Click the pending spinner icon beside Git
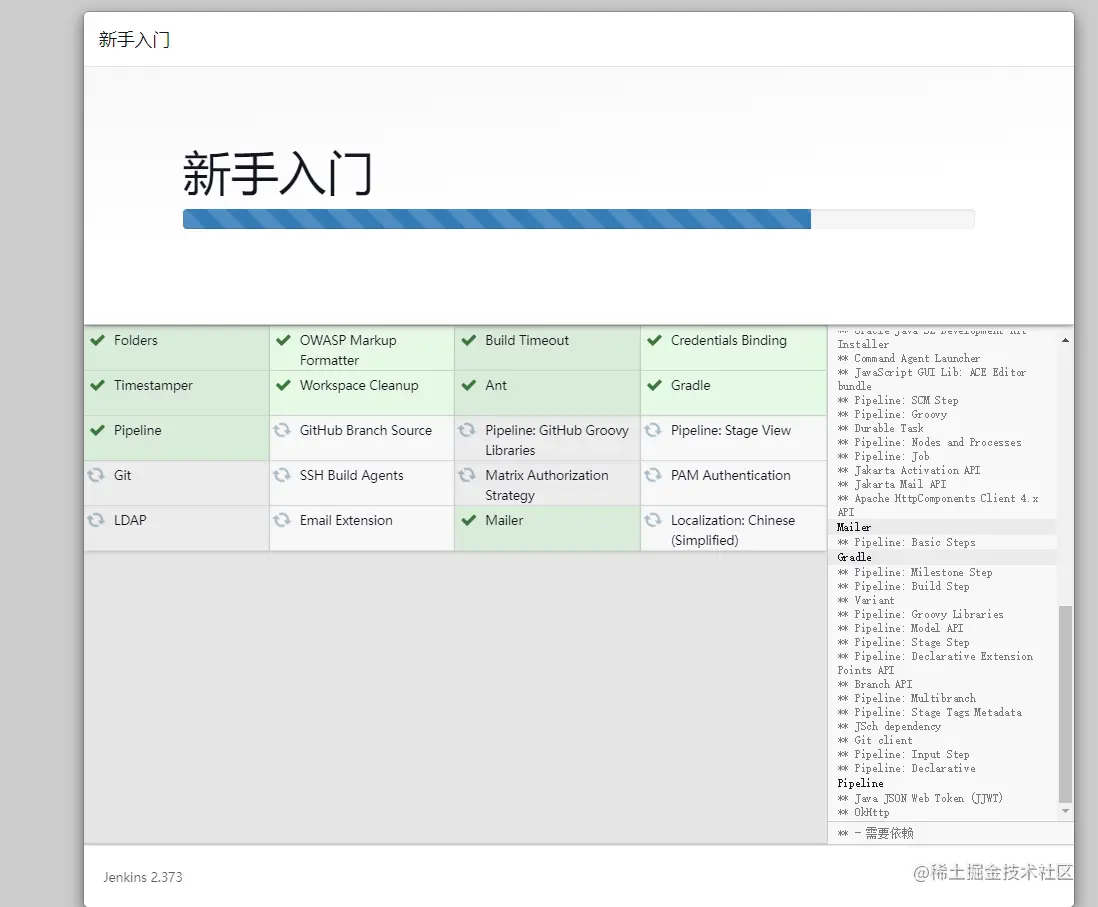The width and height of the screenshot is (1098, 907). 96,475
